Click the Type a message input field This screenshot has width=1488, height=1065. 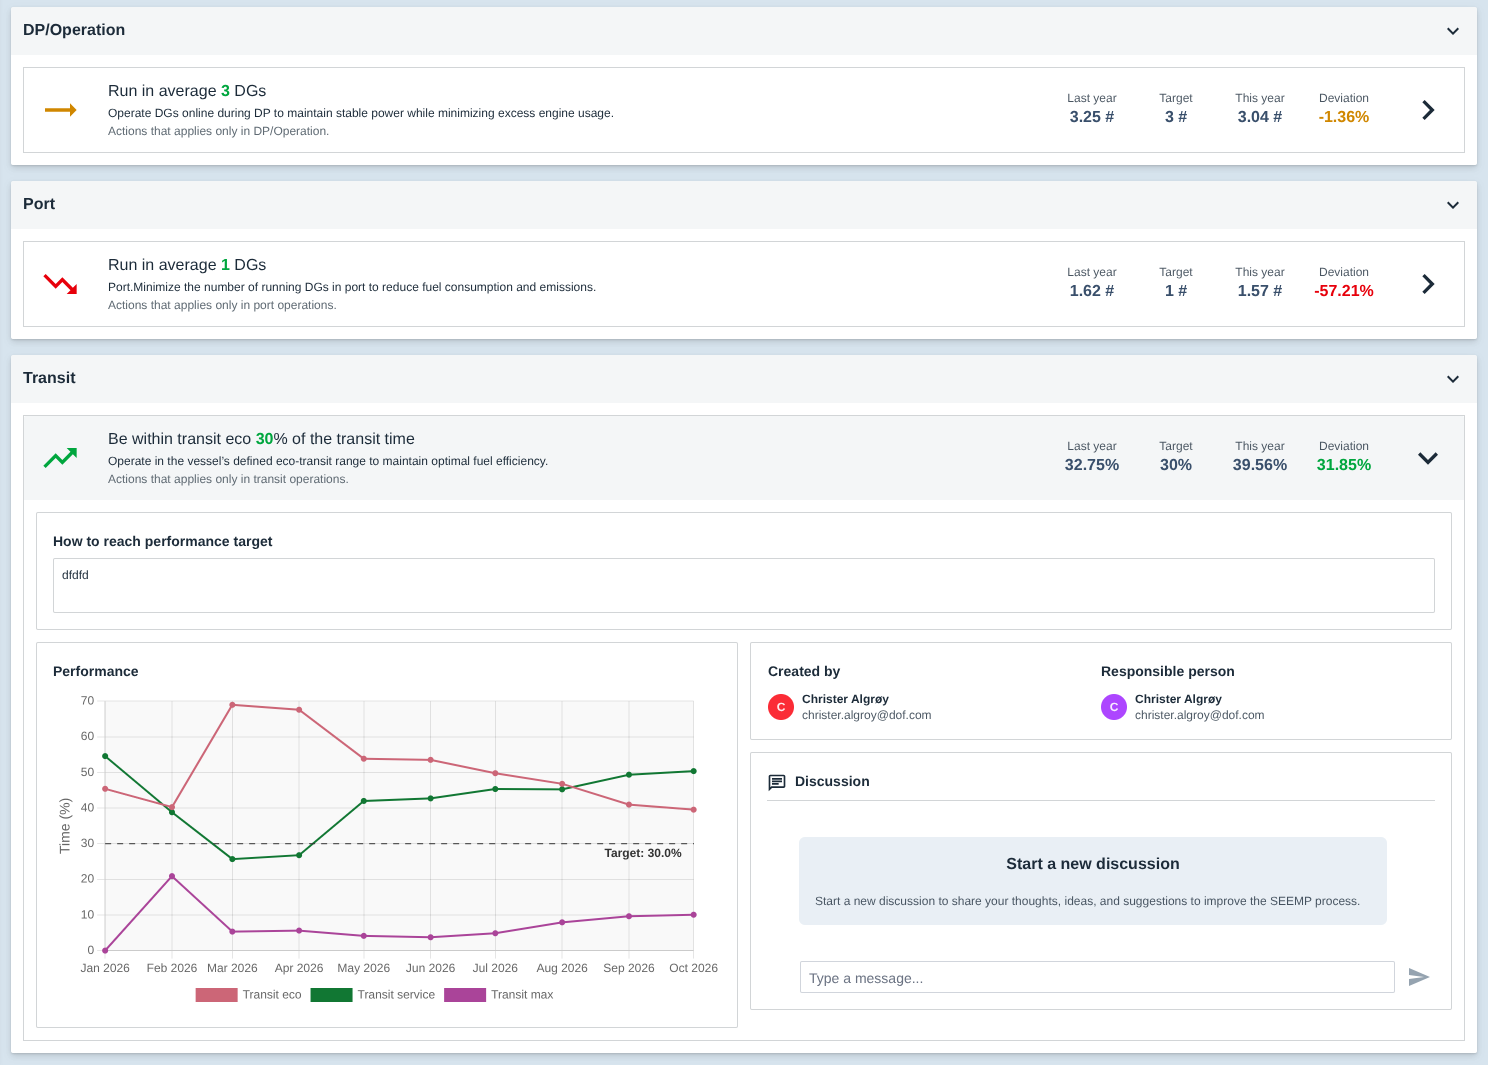[x=1097, y=977]
